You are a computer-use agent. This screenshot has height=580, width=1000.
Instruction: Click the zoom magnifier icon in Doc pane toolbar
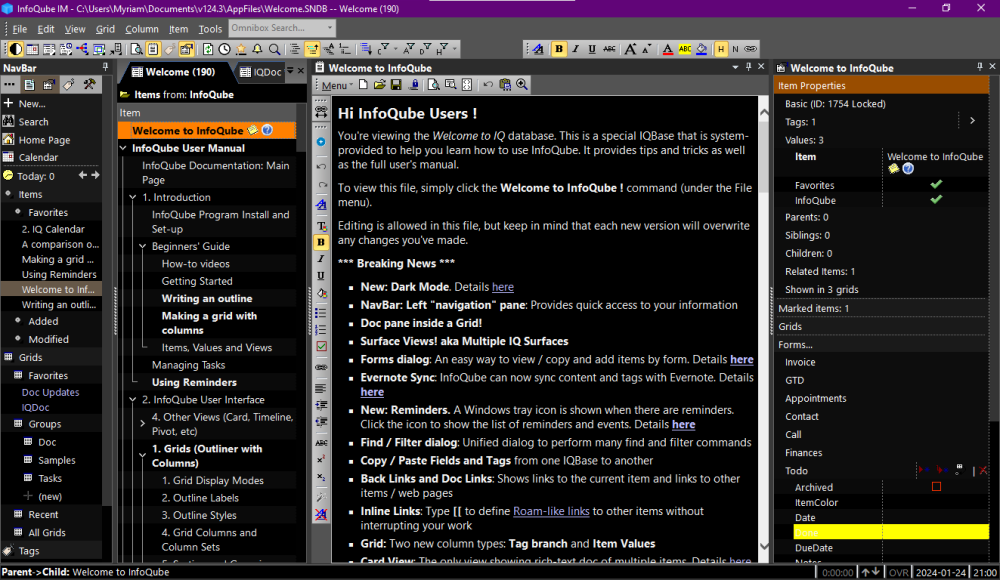coord(522,85)
